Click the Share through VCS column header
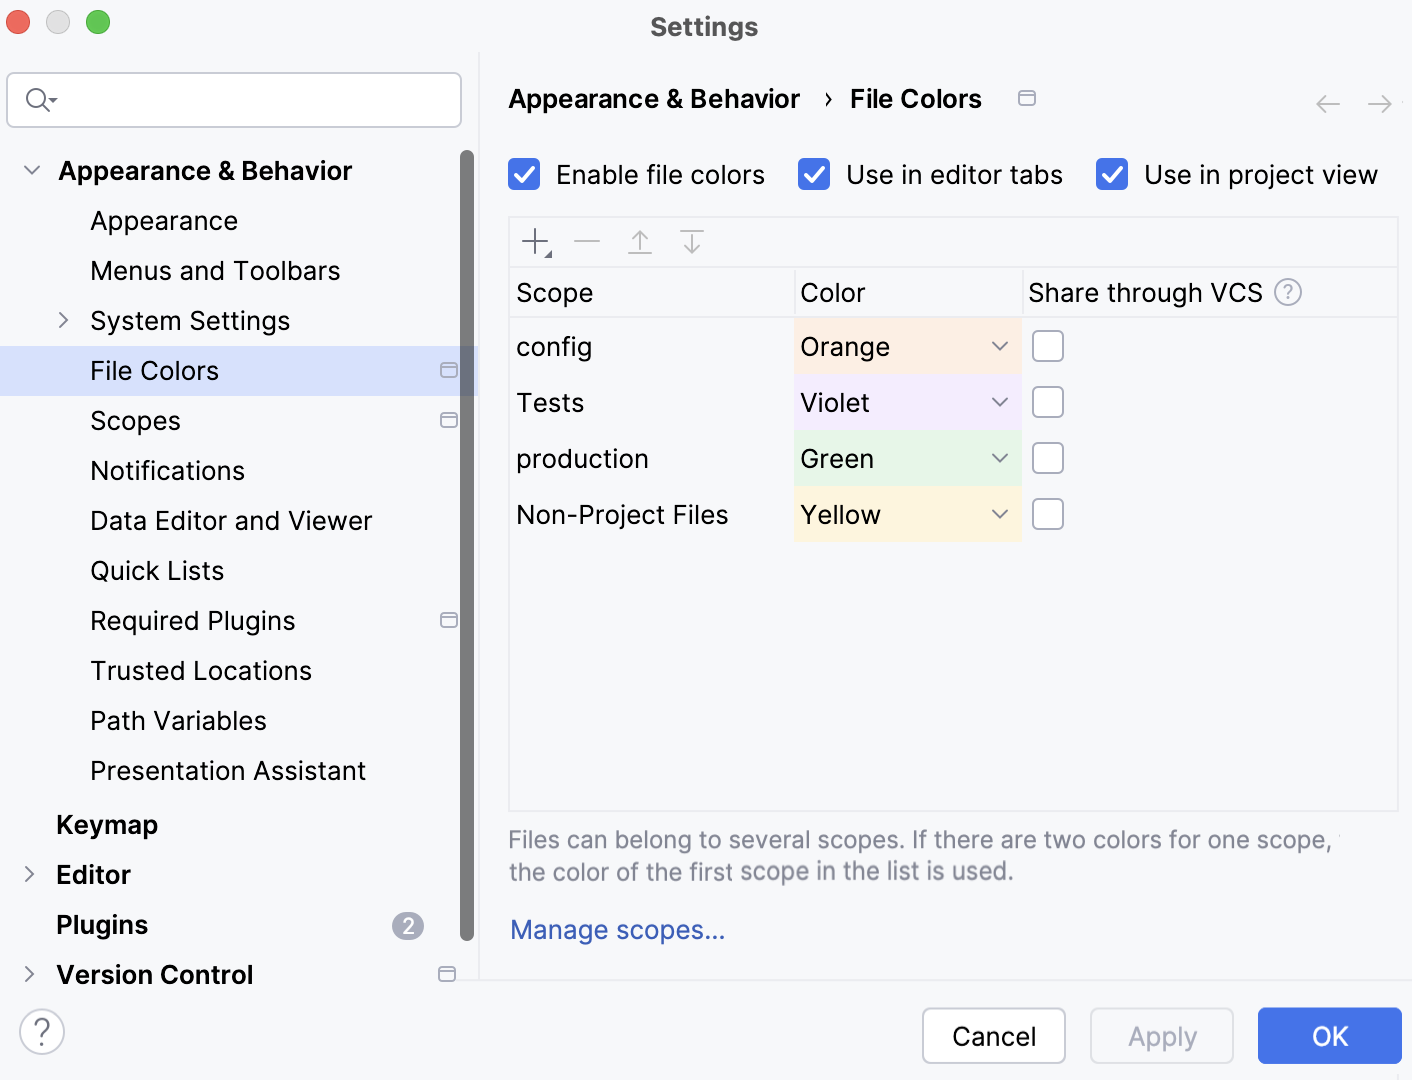Screen dimensions: 1412x1080 click(x=1210, y=292)
